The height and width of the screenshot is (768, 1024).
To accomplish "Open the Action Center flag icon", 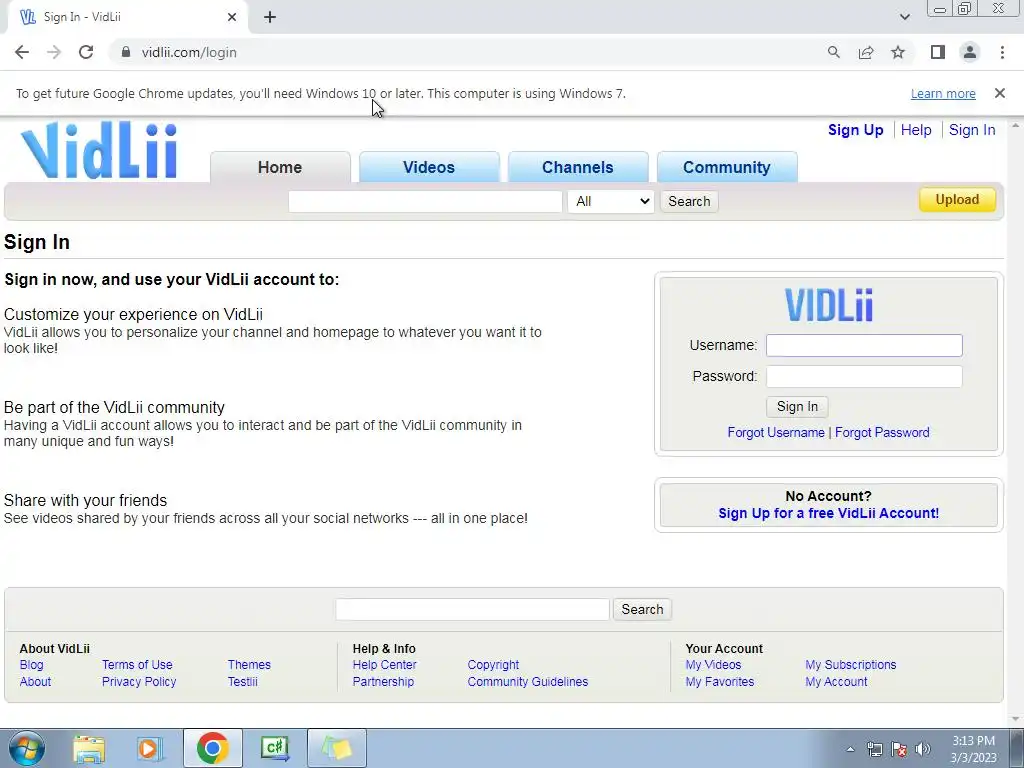I will tap(899, 749).
